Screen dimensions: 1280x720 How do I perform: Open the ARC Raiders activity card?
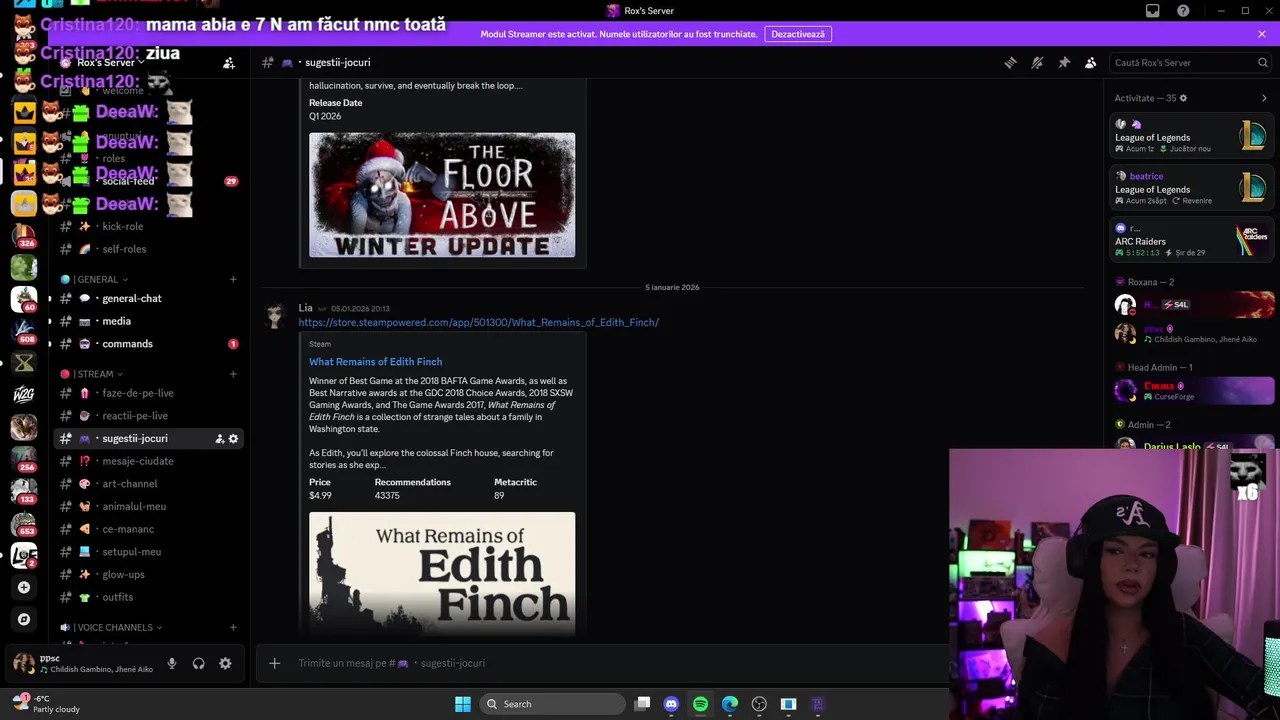1192,240
